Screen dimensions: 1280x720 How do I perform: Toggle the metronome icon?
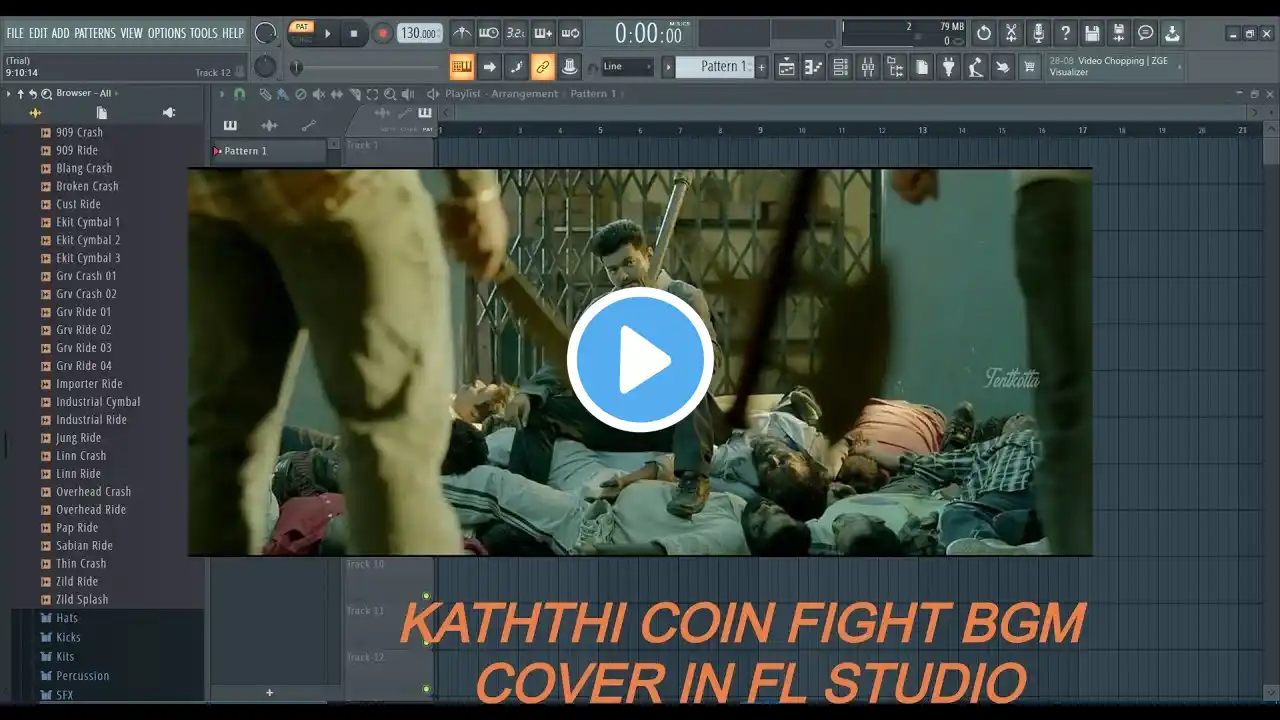461,33
